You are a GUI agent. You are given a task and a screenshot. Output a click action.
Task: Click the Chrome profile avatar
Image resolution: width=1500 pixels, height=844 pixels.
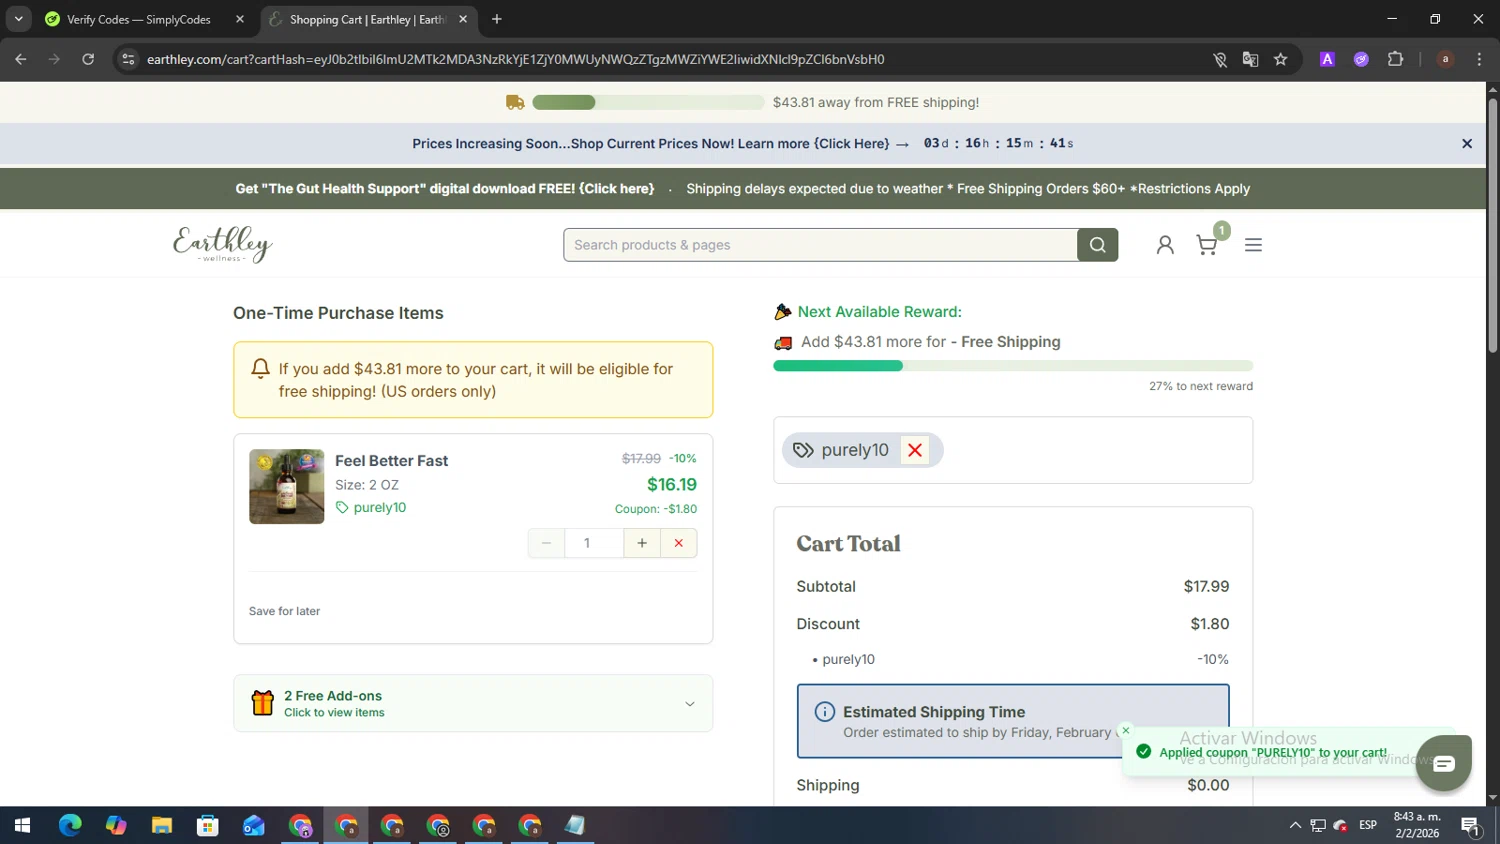tap(1445, 59)
